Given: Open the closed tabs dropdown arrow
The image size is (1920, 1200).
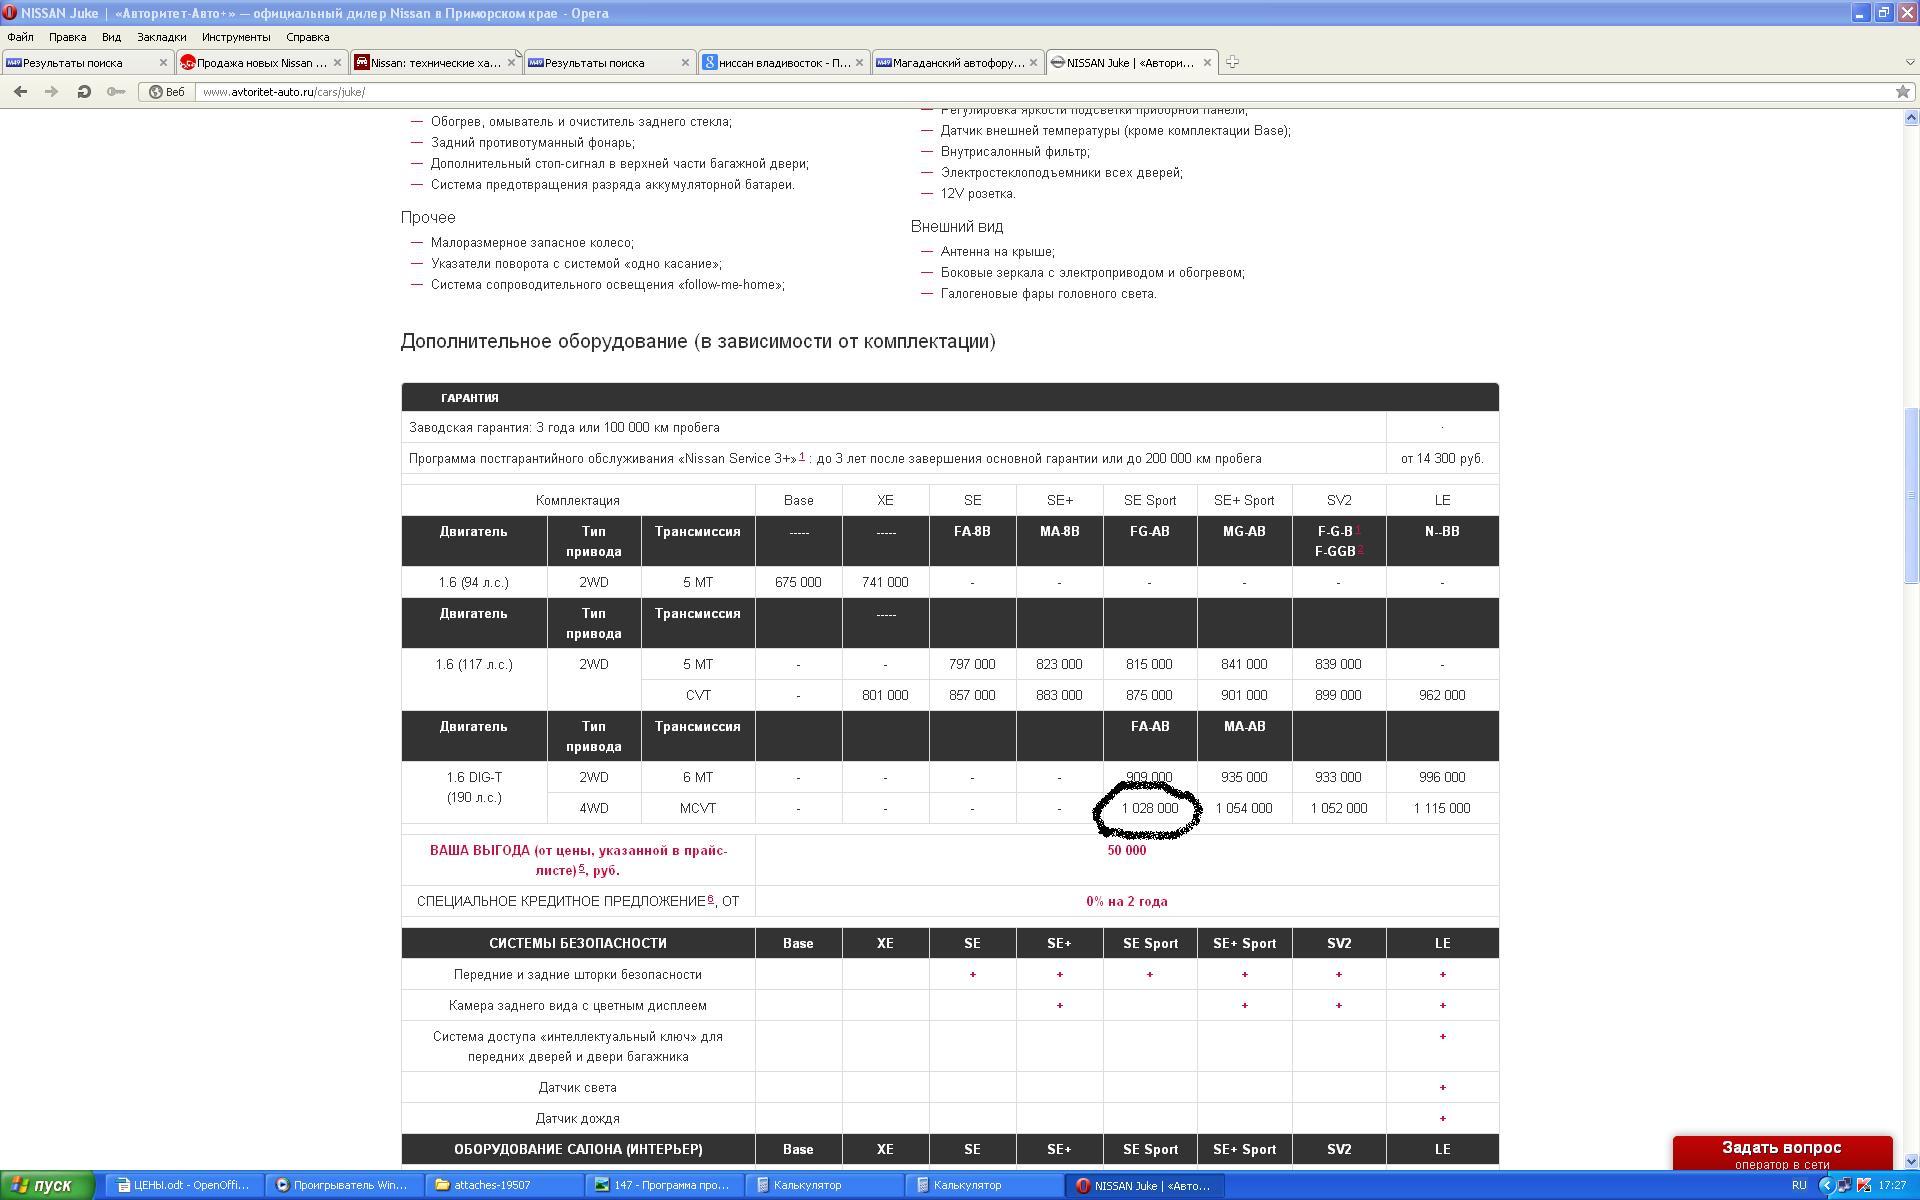Looking at the screenshot, I should click(x=1909, y=62).
